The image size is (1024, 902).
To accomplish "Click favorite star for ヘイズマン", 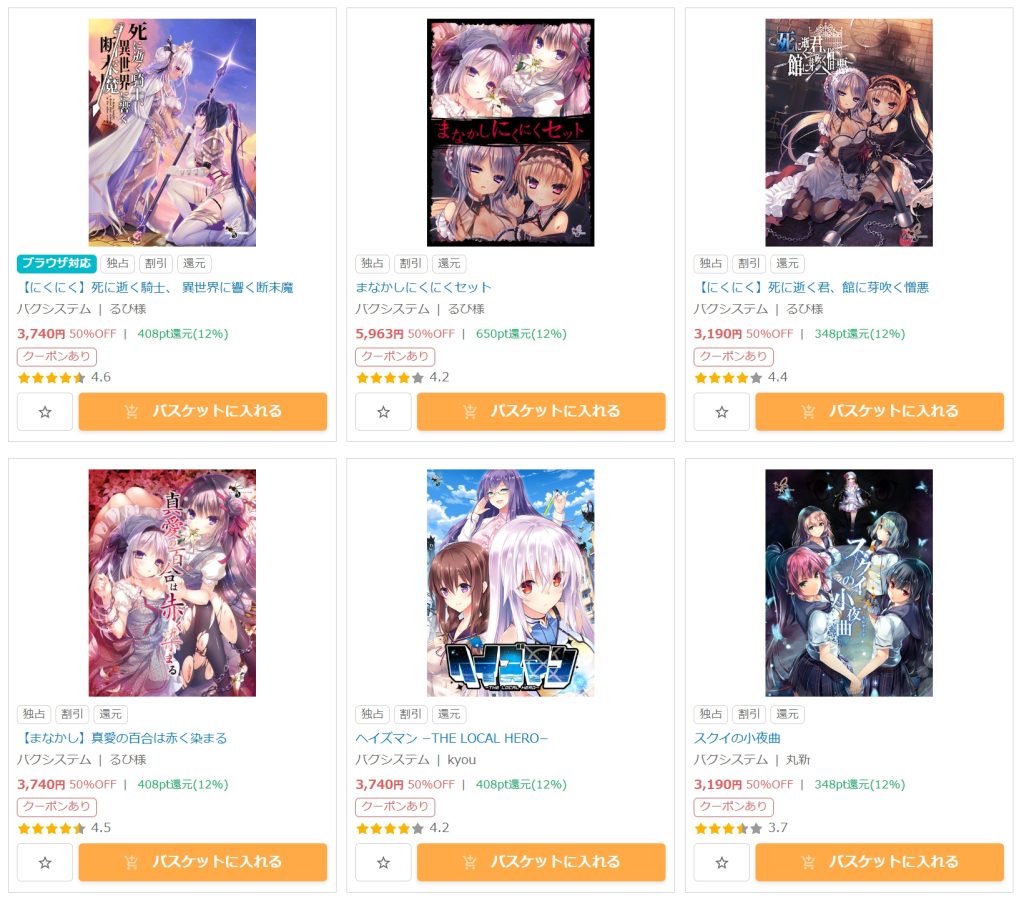I will pos(383,863).
